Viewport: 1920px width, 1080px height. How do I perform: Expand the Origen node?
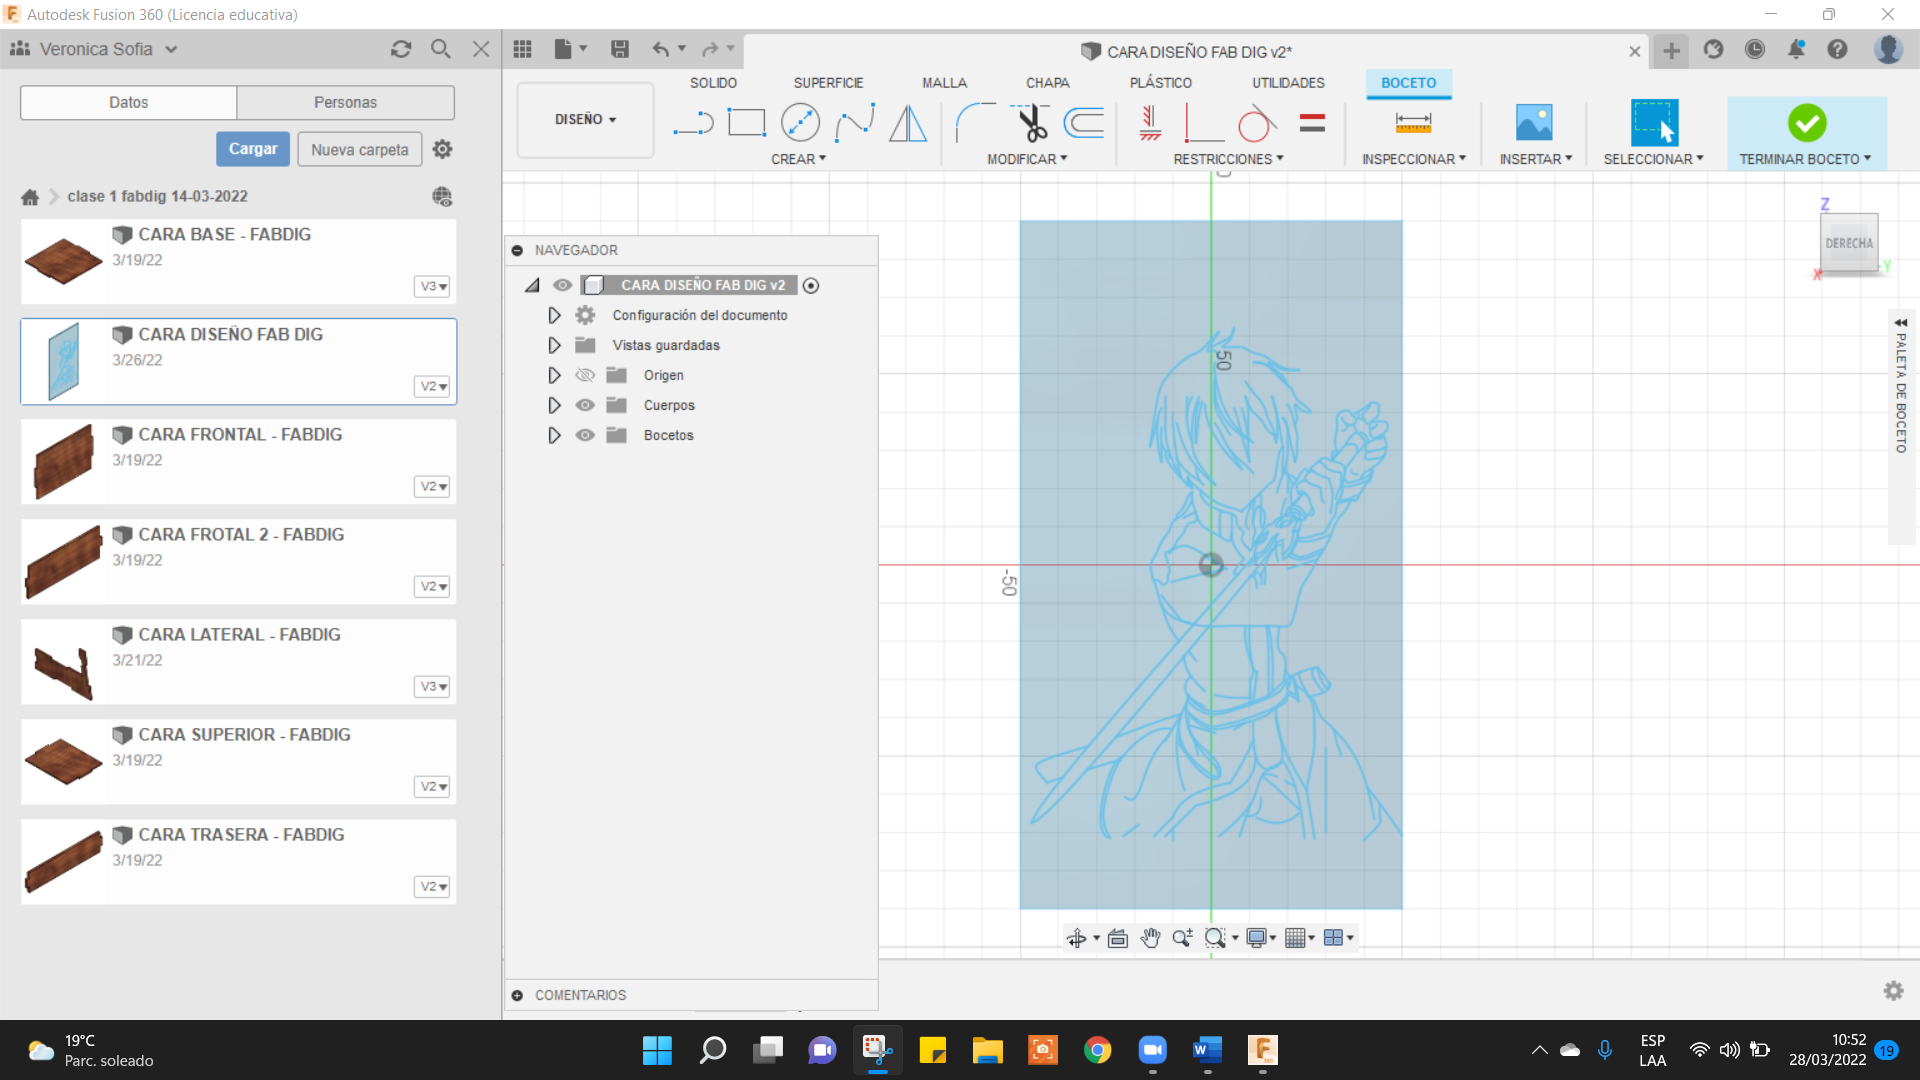tap(554, 375)
